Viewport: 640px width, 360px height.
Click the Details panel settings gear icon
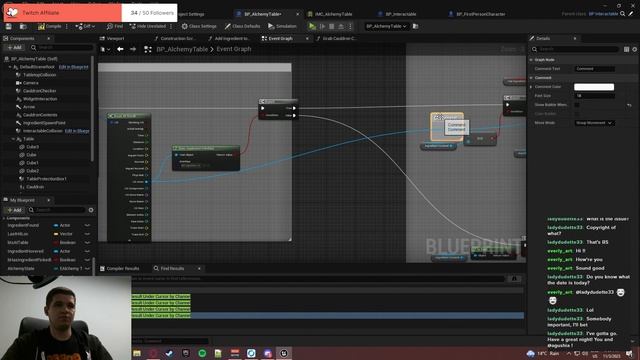click(x=635, y=49)
